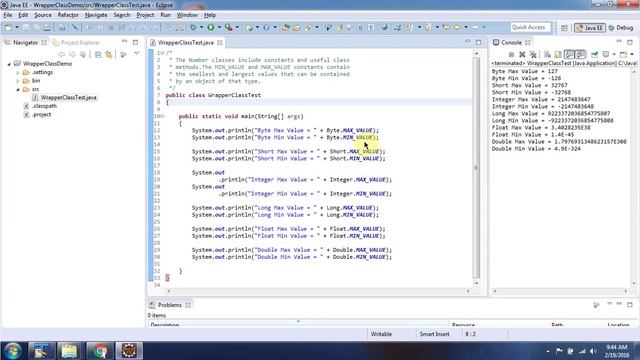Screen dimensions: 640x360
Task: Open File Explorer from the taskbar
Action: tap(69, 351)
